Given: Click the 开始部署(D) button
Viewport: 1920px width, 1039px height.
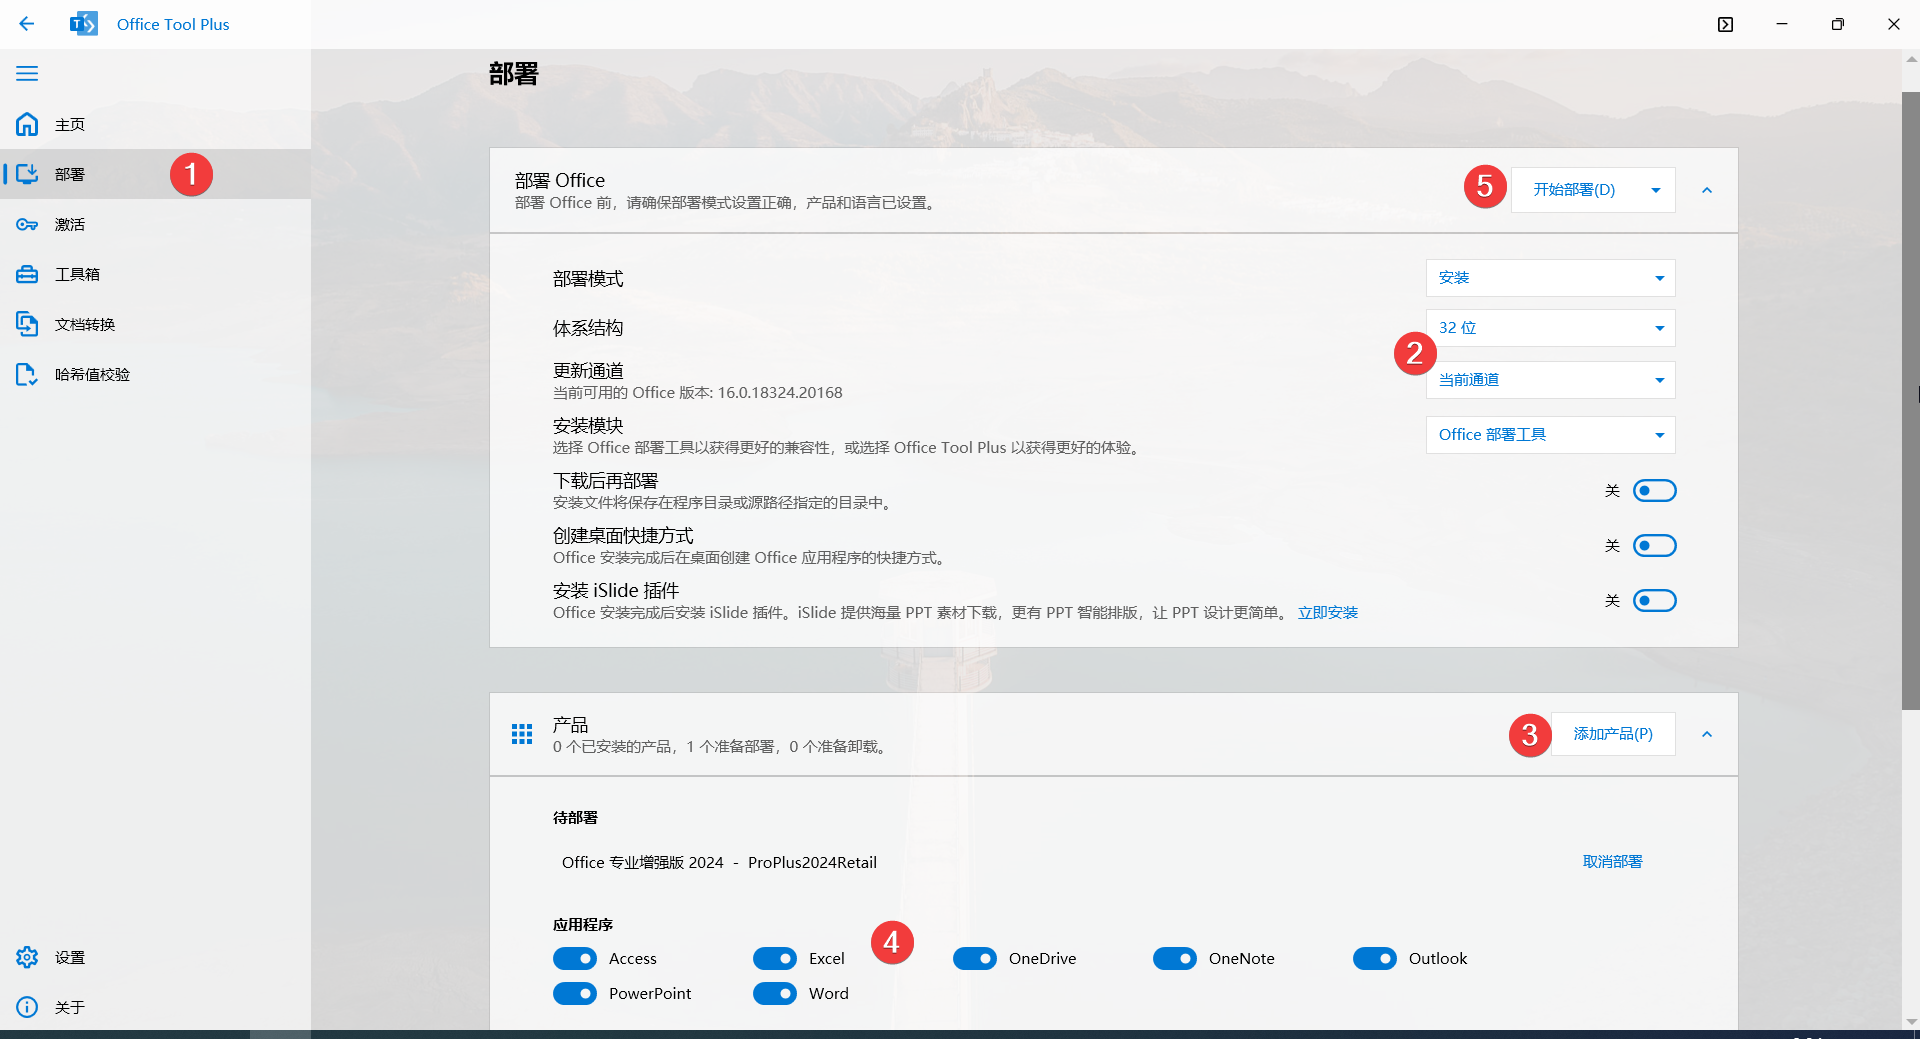Looking at the screenshot, I should 1574,190.
